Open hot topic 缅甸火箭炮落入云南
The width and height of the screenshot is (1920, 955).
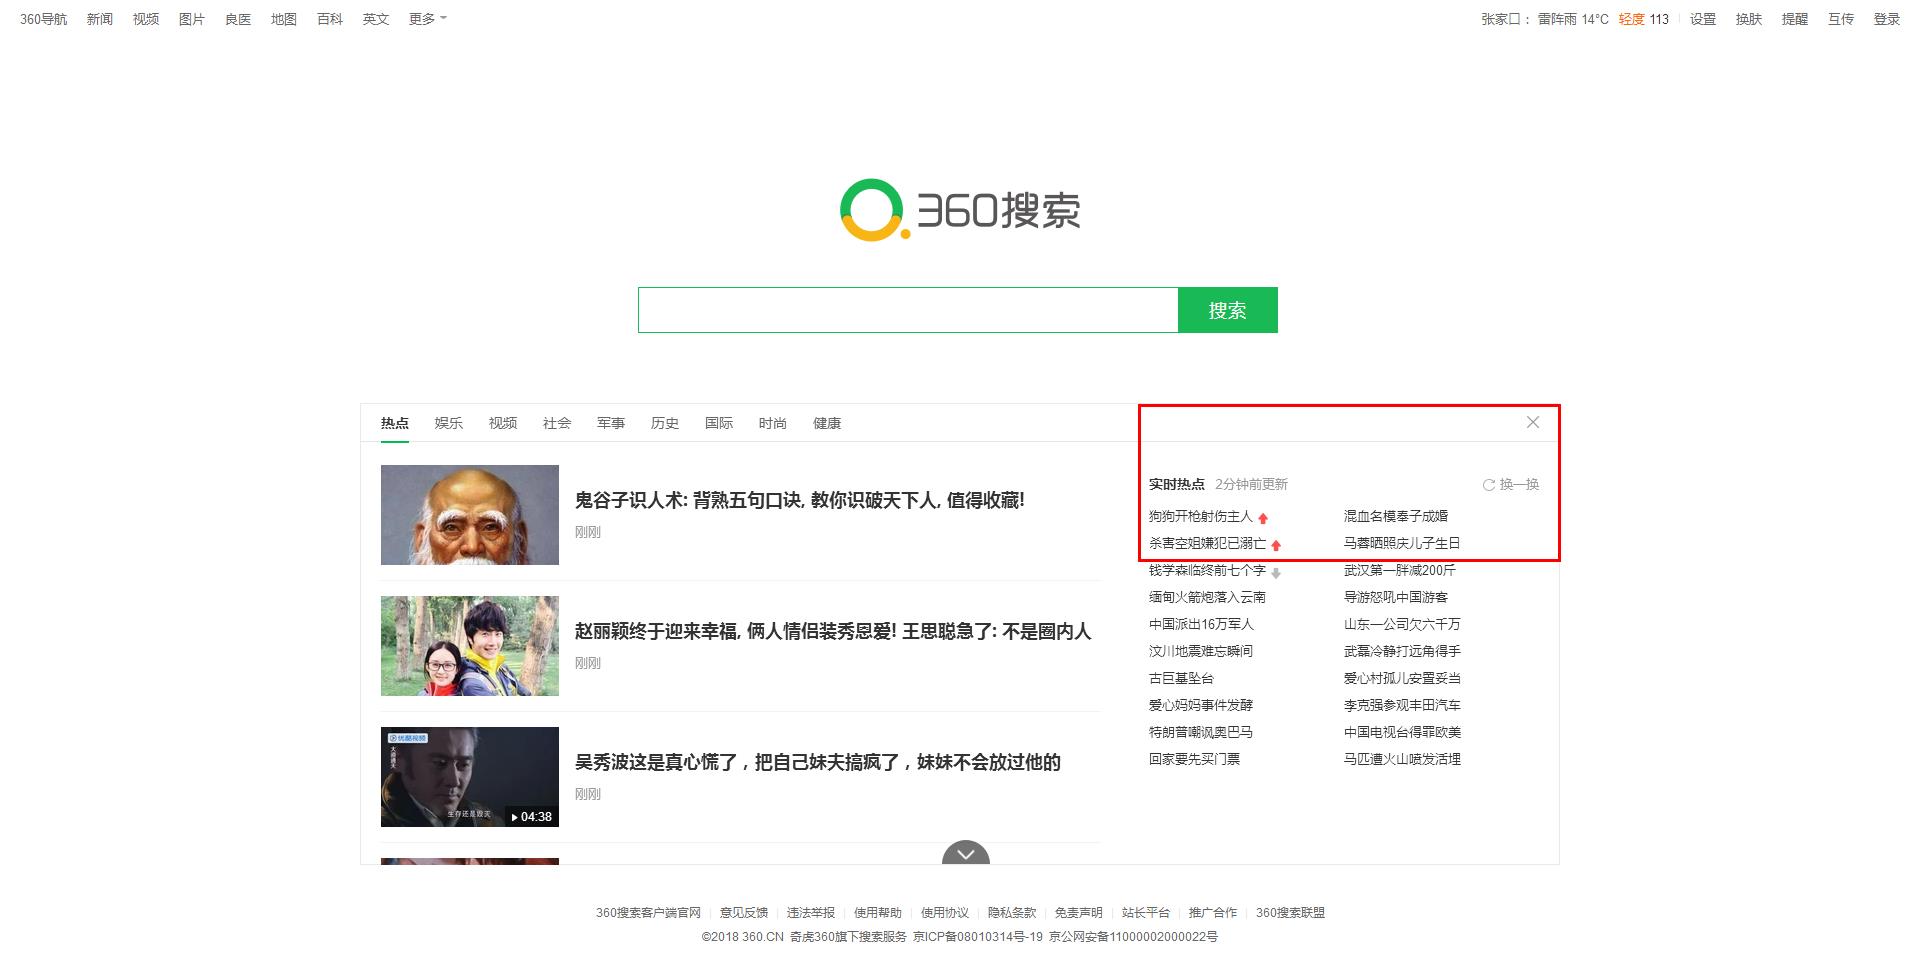1208,597
